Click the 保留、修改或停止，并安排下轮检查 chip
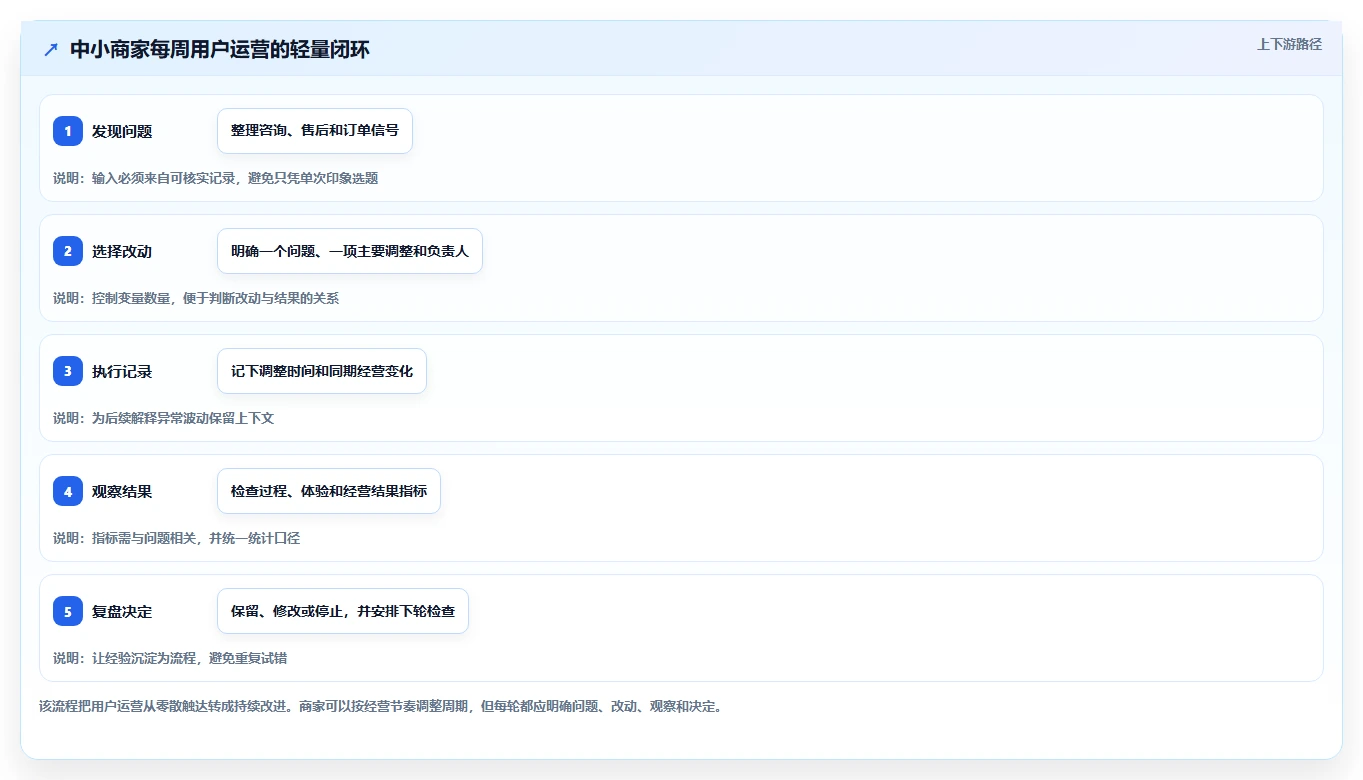The image size is (1363, 780). 343,611
